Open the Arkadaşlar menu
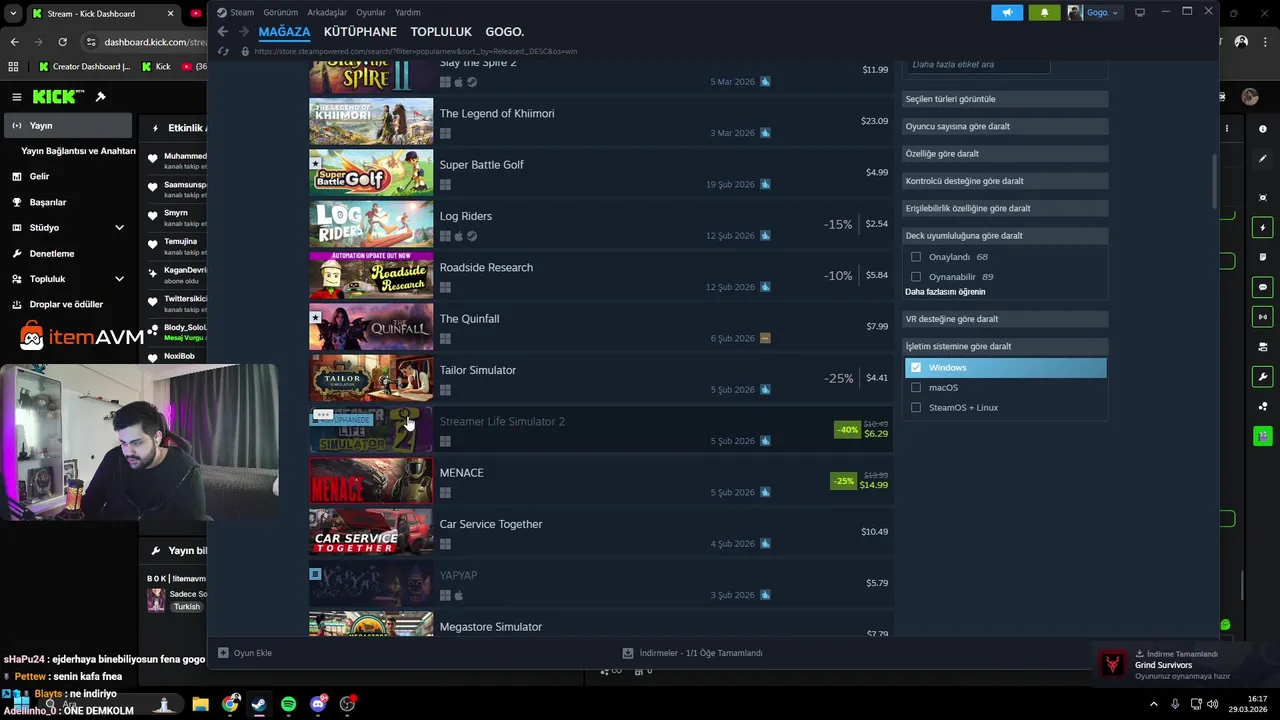This screenshot has width=1280, height=720. coord(327,12)
